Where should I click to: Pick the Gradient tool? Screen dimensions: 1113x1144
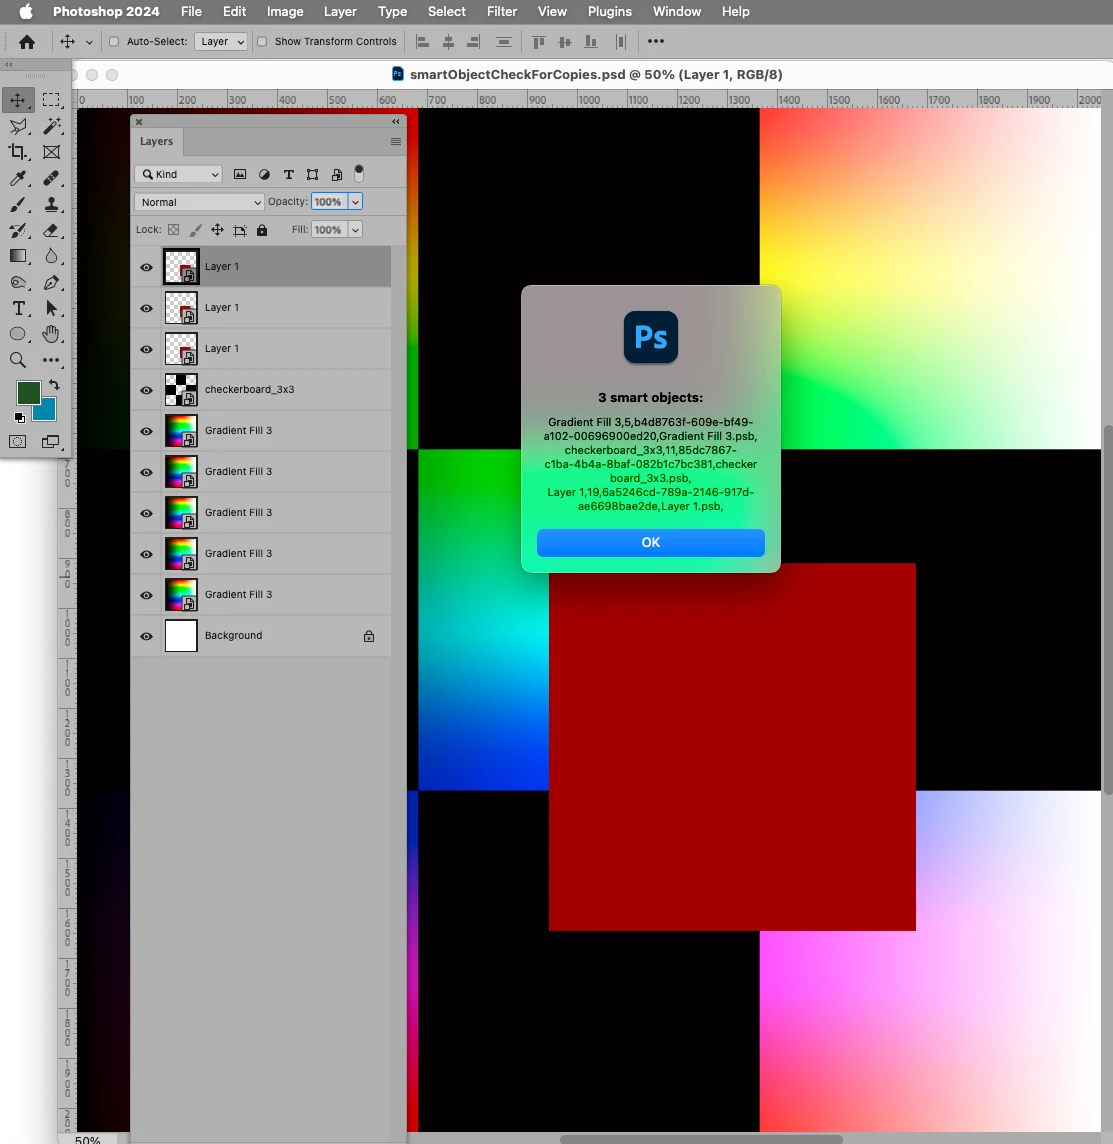click(18, 256)
